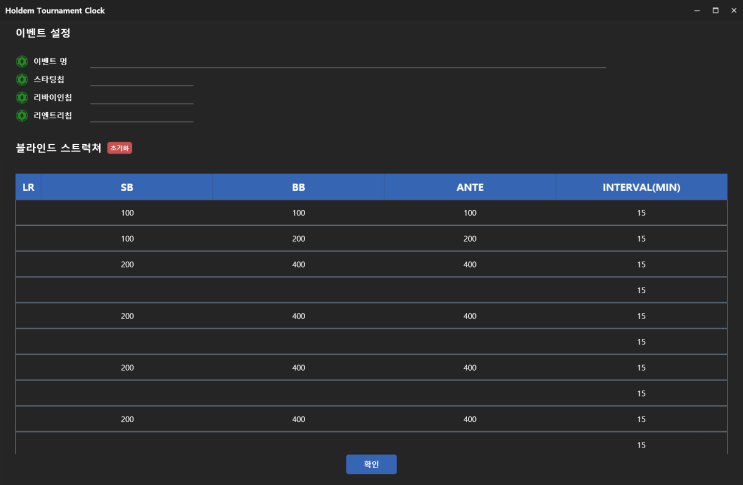Select the ANTE column header
Viewport: 743px width, 485px height.
(470, 187)
